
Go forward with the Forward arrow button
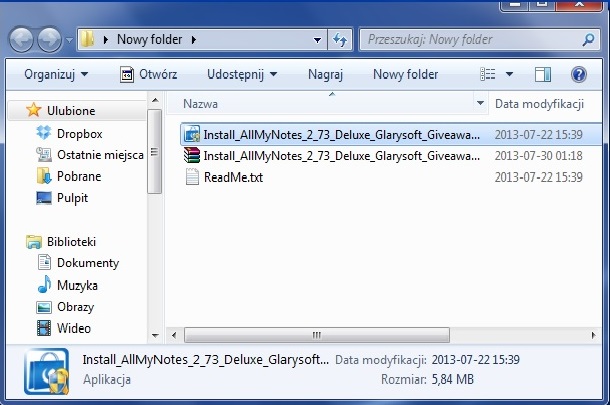49,39
